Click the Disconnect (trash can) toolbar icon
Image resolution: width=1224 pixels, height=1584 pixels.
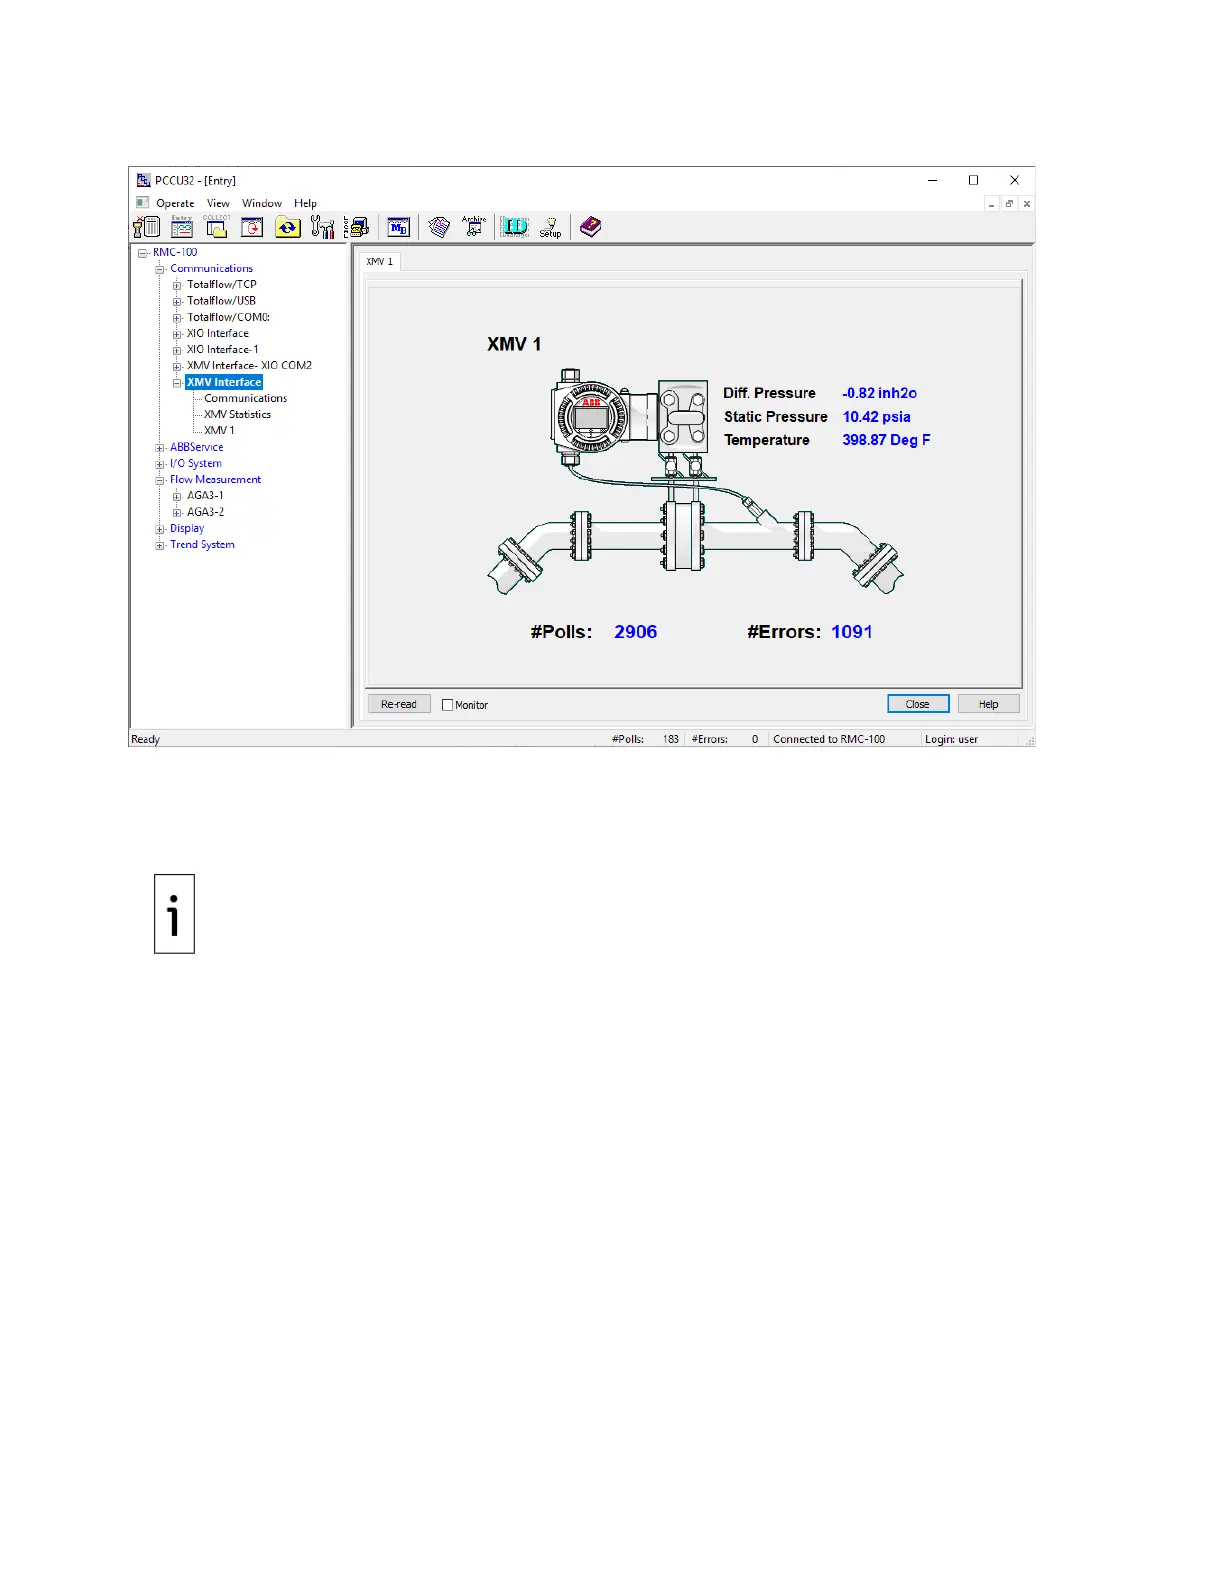click(x=147, y=227)
